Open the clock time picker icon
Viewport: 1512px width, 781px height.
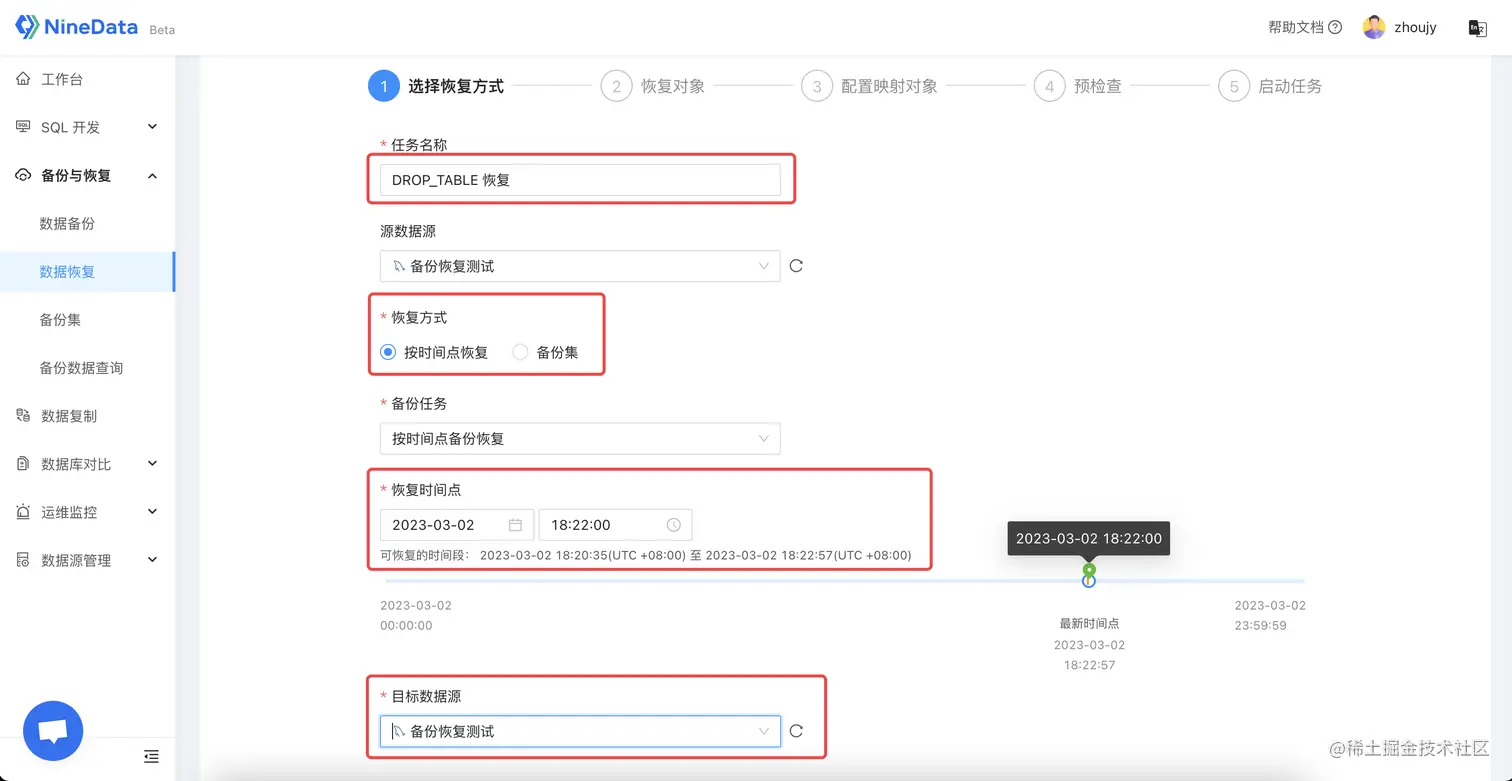pos(674,525)
